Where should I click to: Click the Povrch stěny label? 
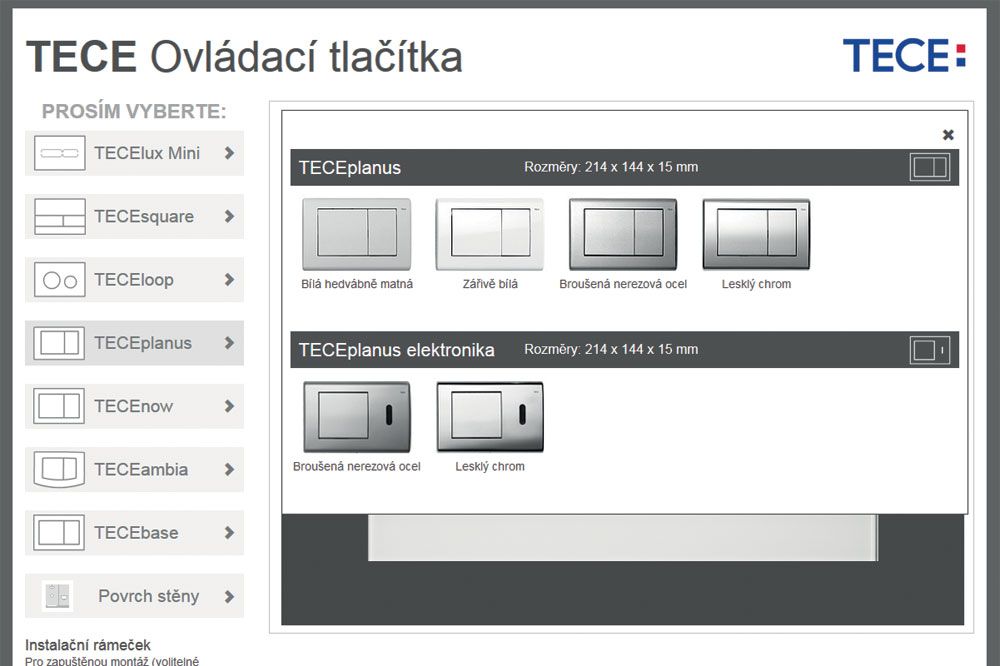click(149, 596)
